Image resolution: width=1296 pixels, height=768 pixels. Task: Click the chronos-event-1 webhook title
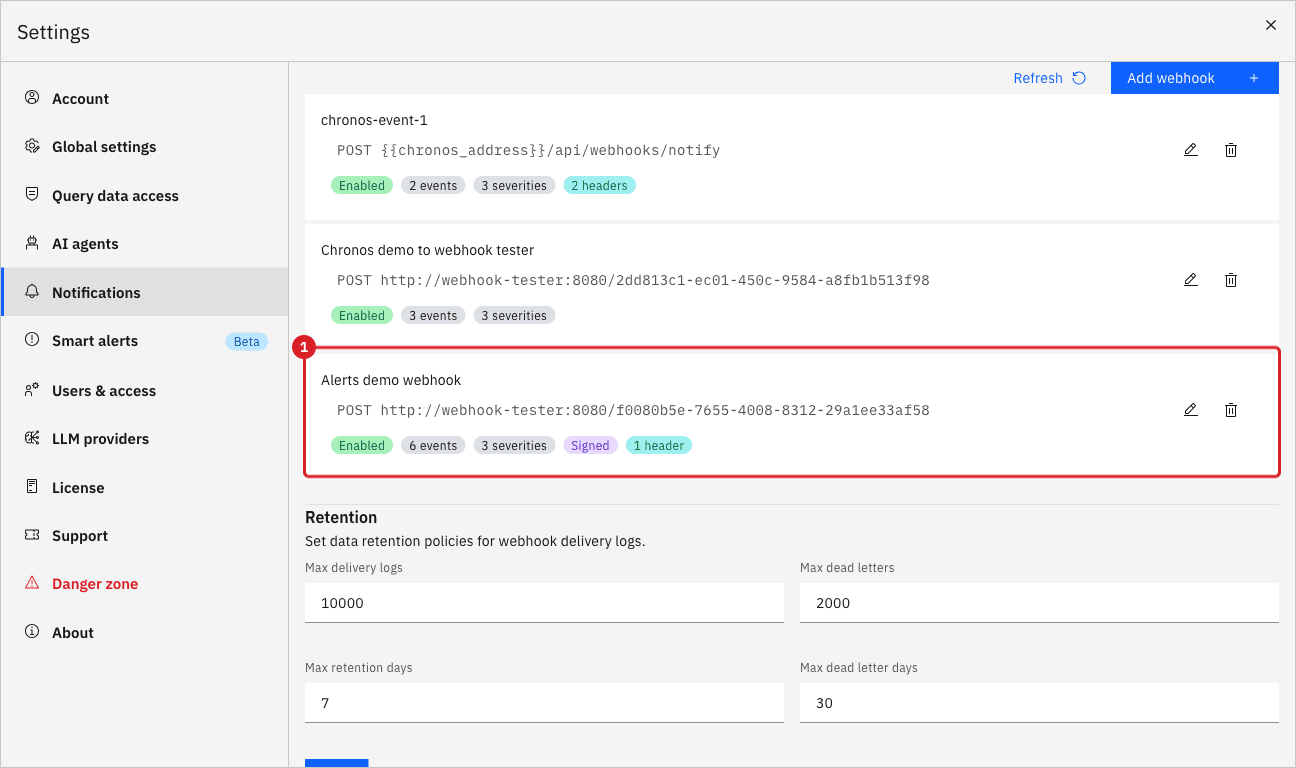(x=374, y=120)
